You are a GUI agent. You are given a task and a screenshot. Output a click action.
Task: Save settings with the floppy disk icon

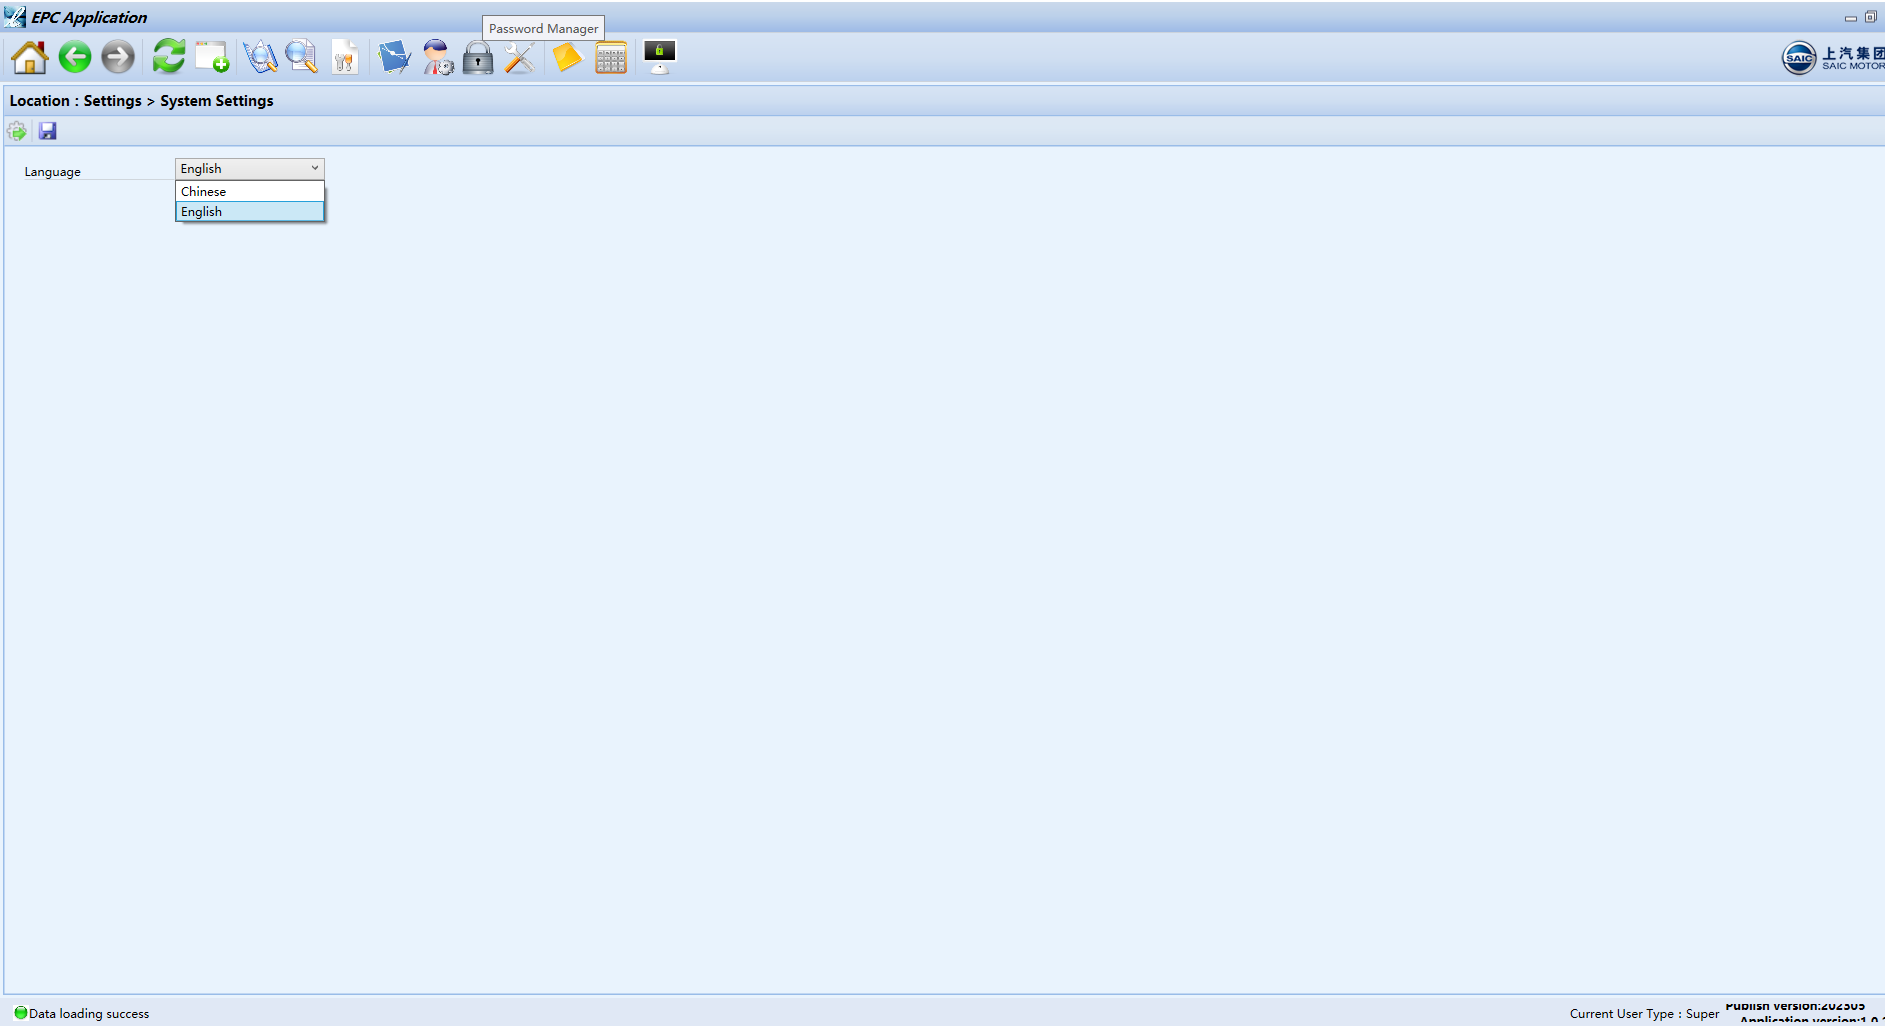[47, 131]
